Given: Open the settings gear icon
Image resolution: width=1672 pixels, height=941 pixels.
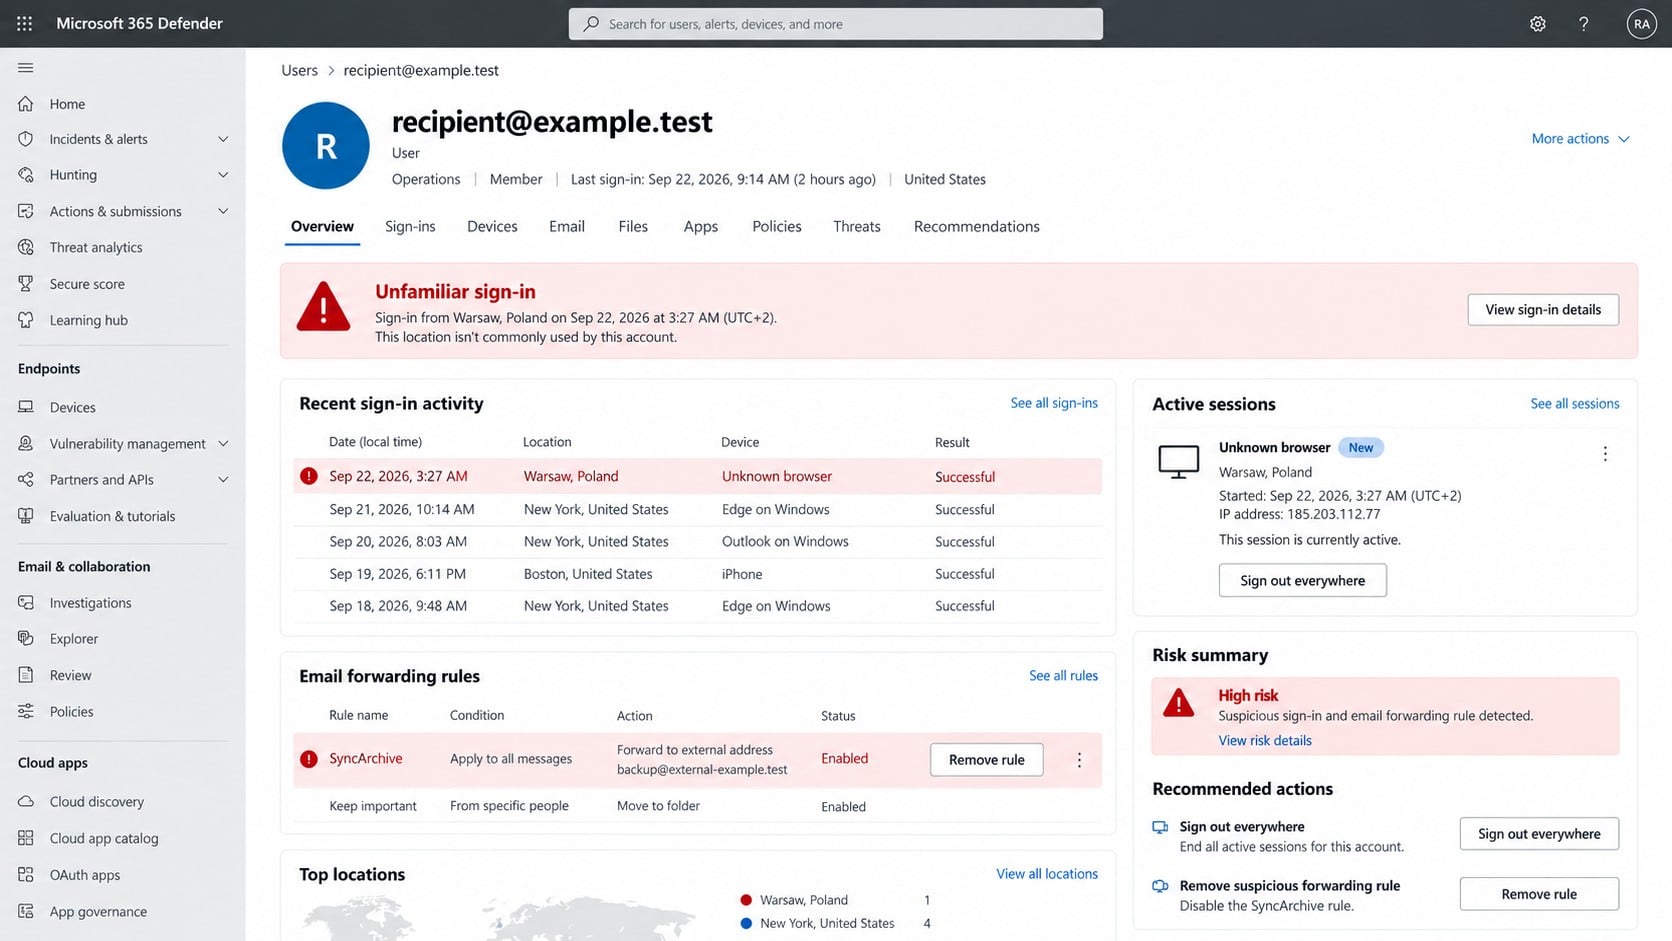Looking at the screenshot, I should click(1538, 24).
